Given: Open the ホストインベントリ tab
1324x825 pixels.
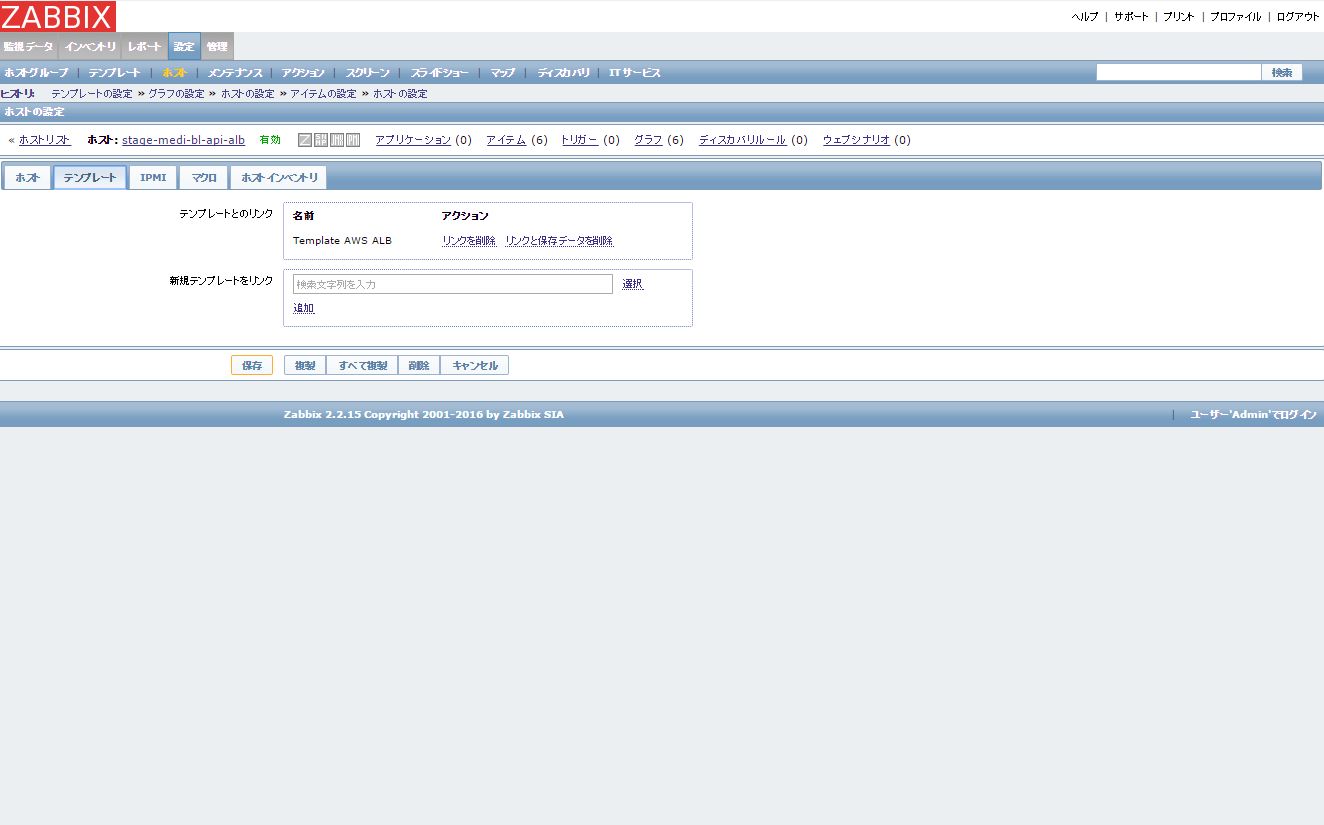Looking at the screenshot, I should pos(278,176).
